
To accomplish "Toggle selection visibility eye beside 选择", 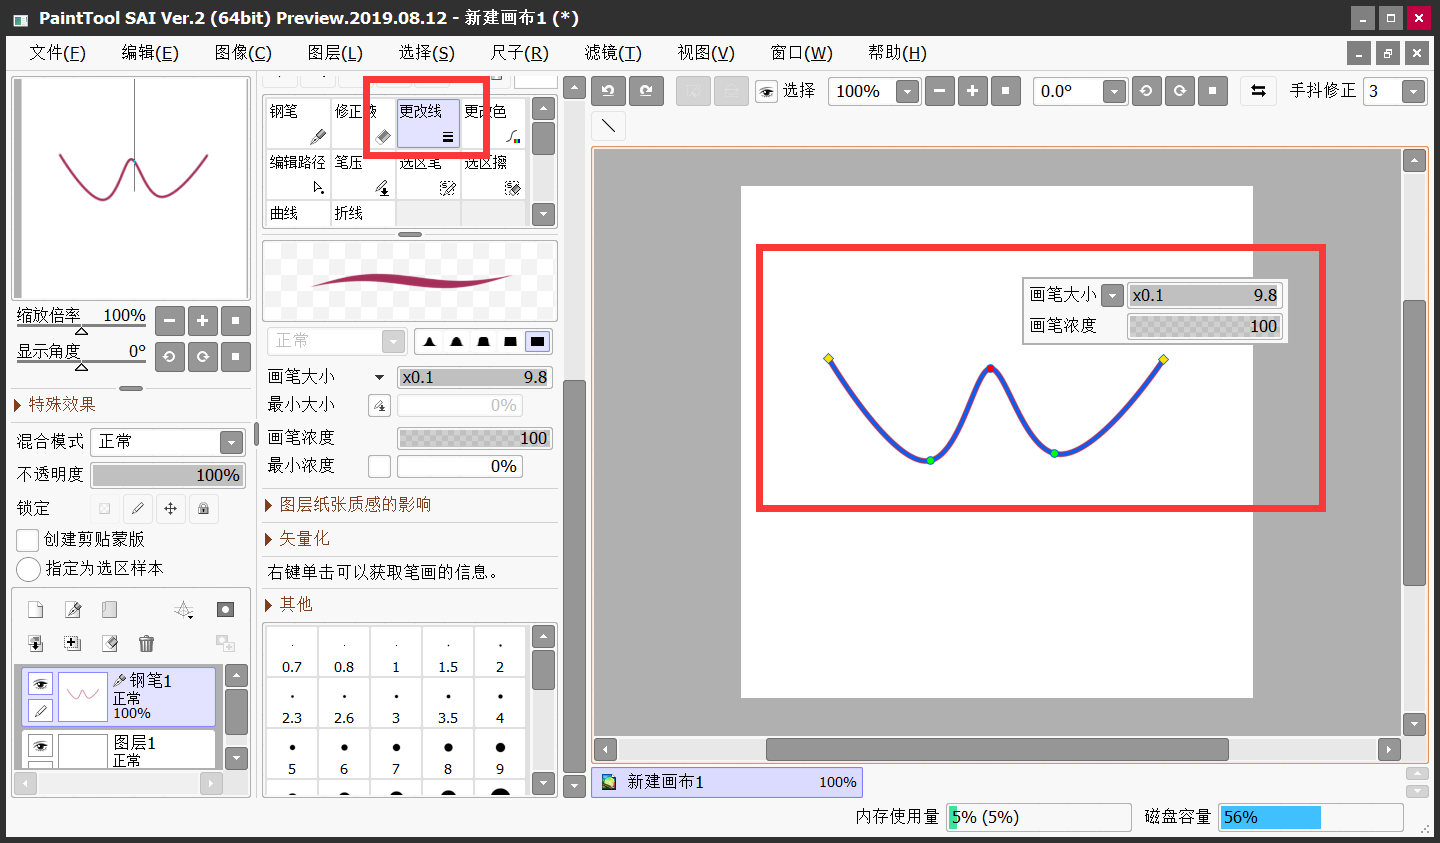I will [x=766, y=92].
